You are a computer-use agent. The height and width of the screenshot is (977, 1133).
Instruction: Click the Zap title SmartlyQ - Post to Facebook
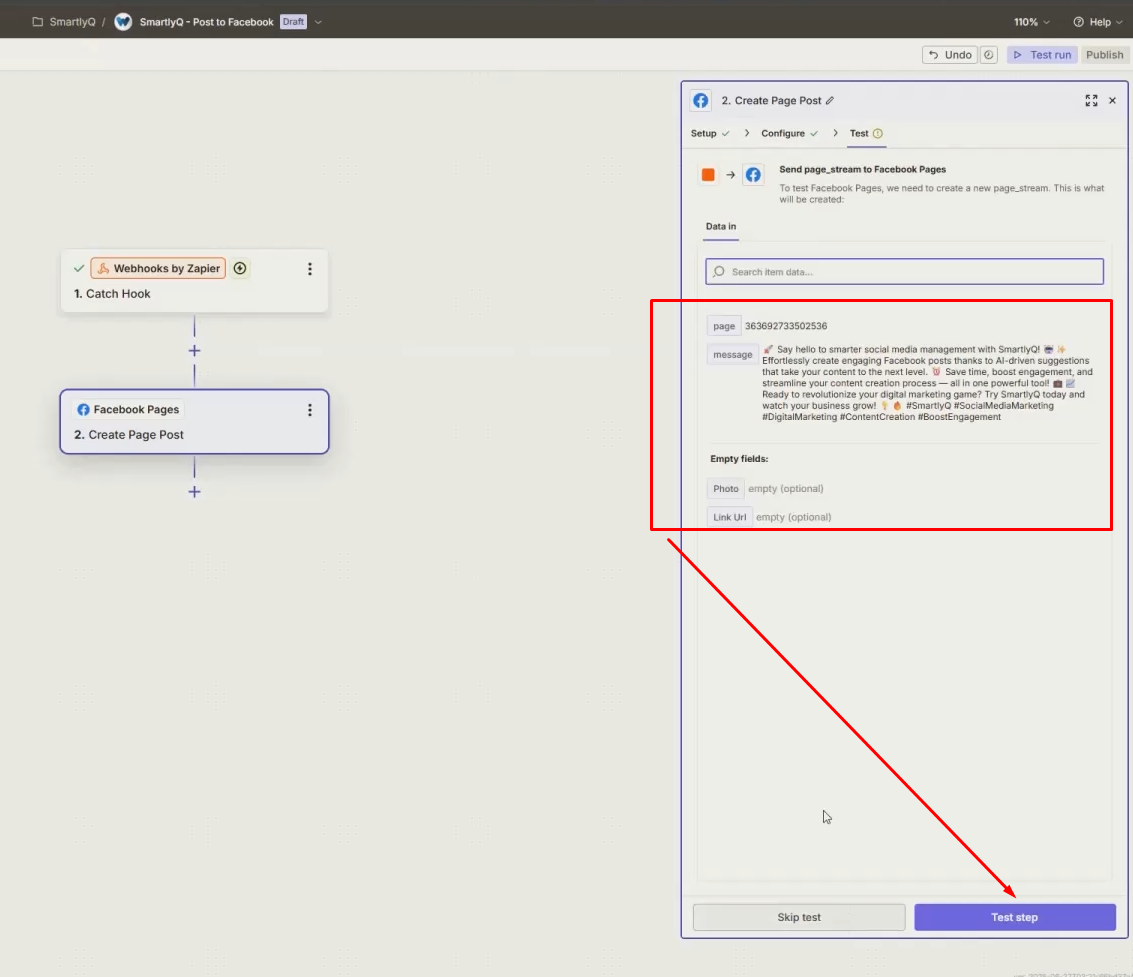(207, 22)
